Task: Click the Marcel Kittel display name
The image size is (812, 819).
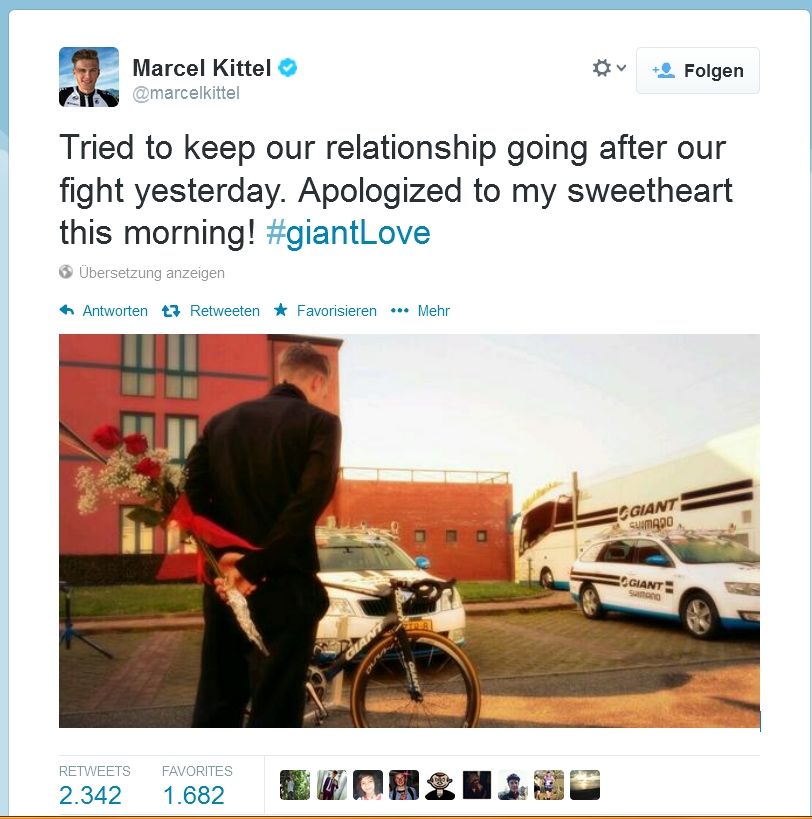Action: 202,68
